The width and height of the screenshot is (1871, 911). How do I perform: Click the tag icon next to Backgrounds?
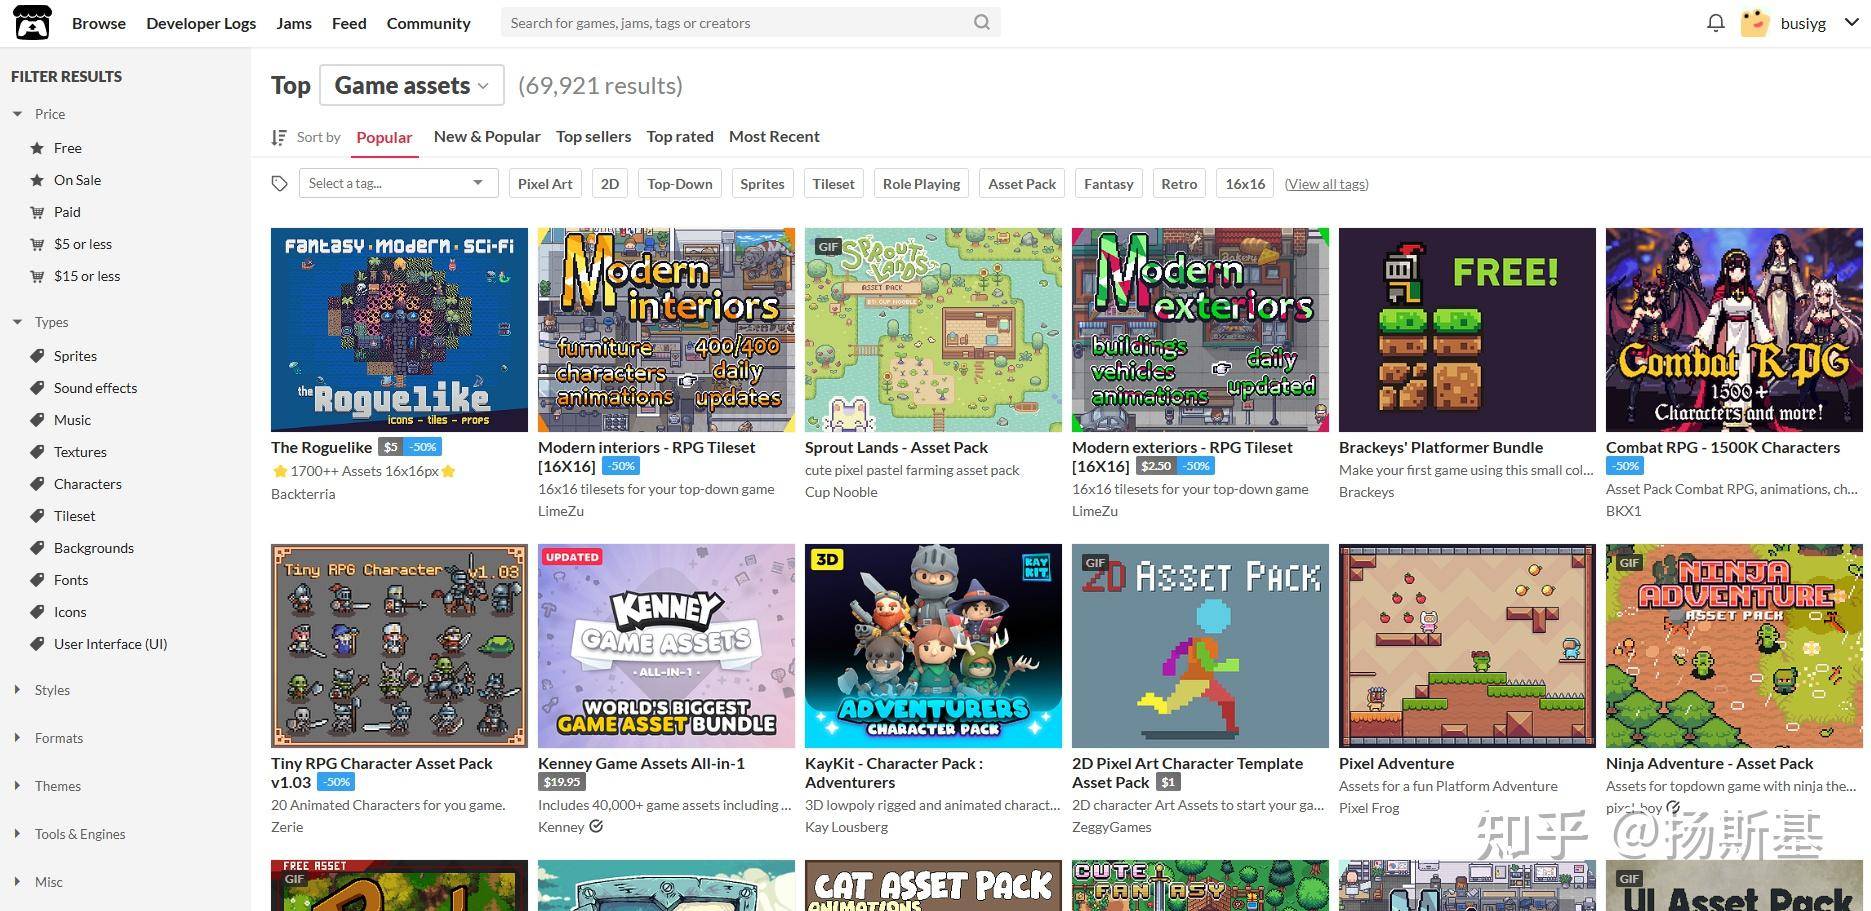coord(37,548)
